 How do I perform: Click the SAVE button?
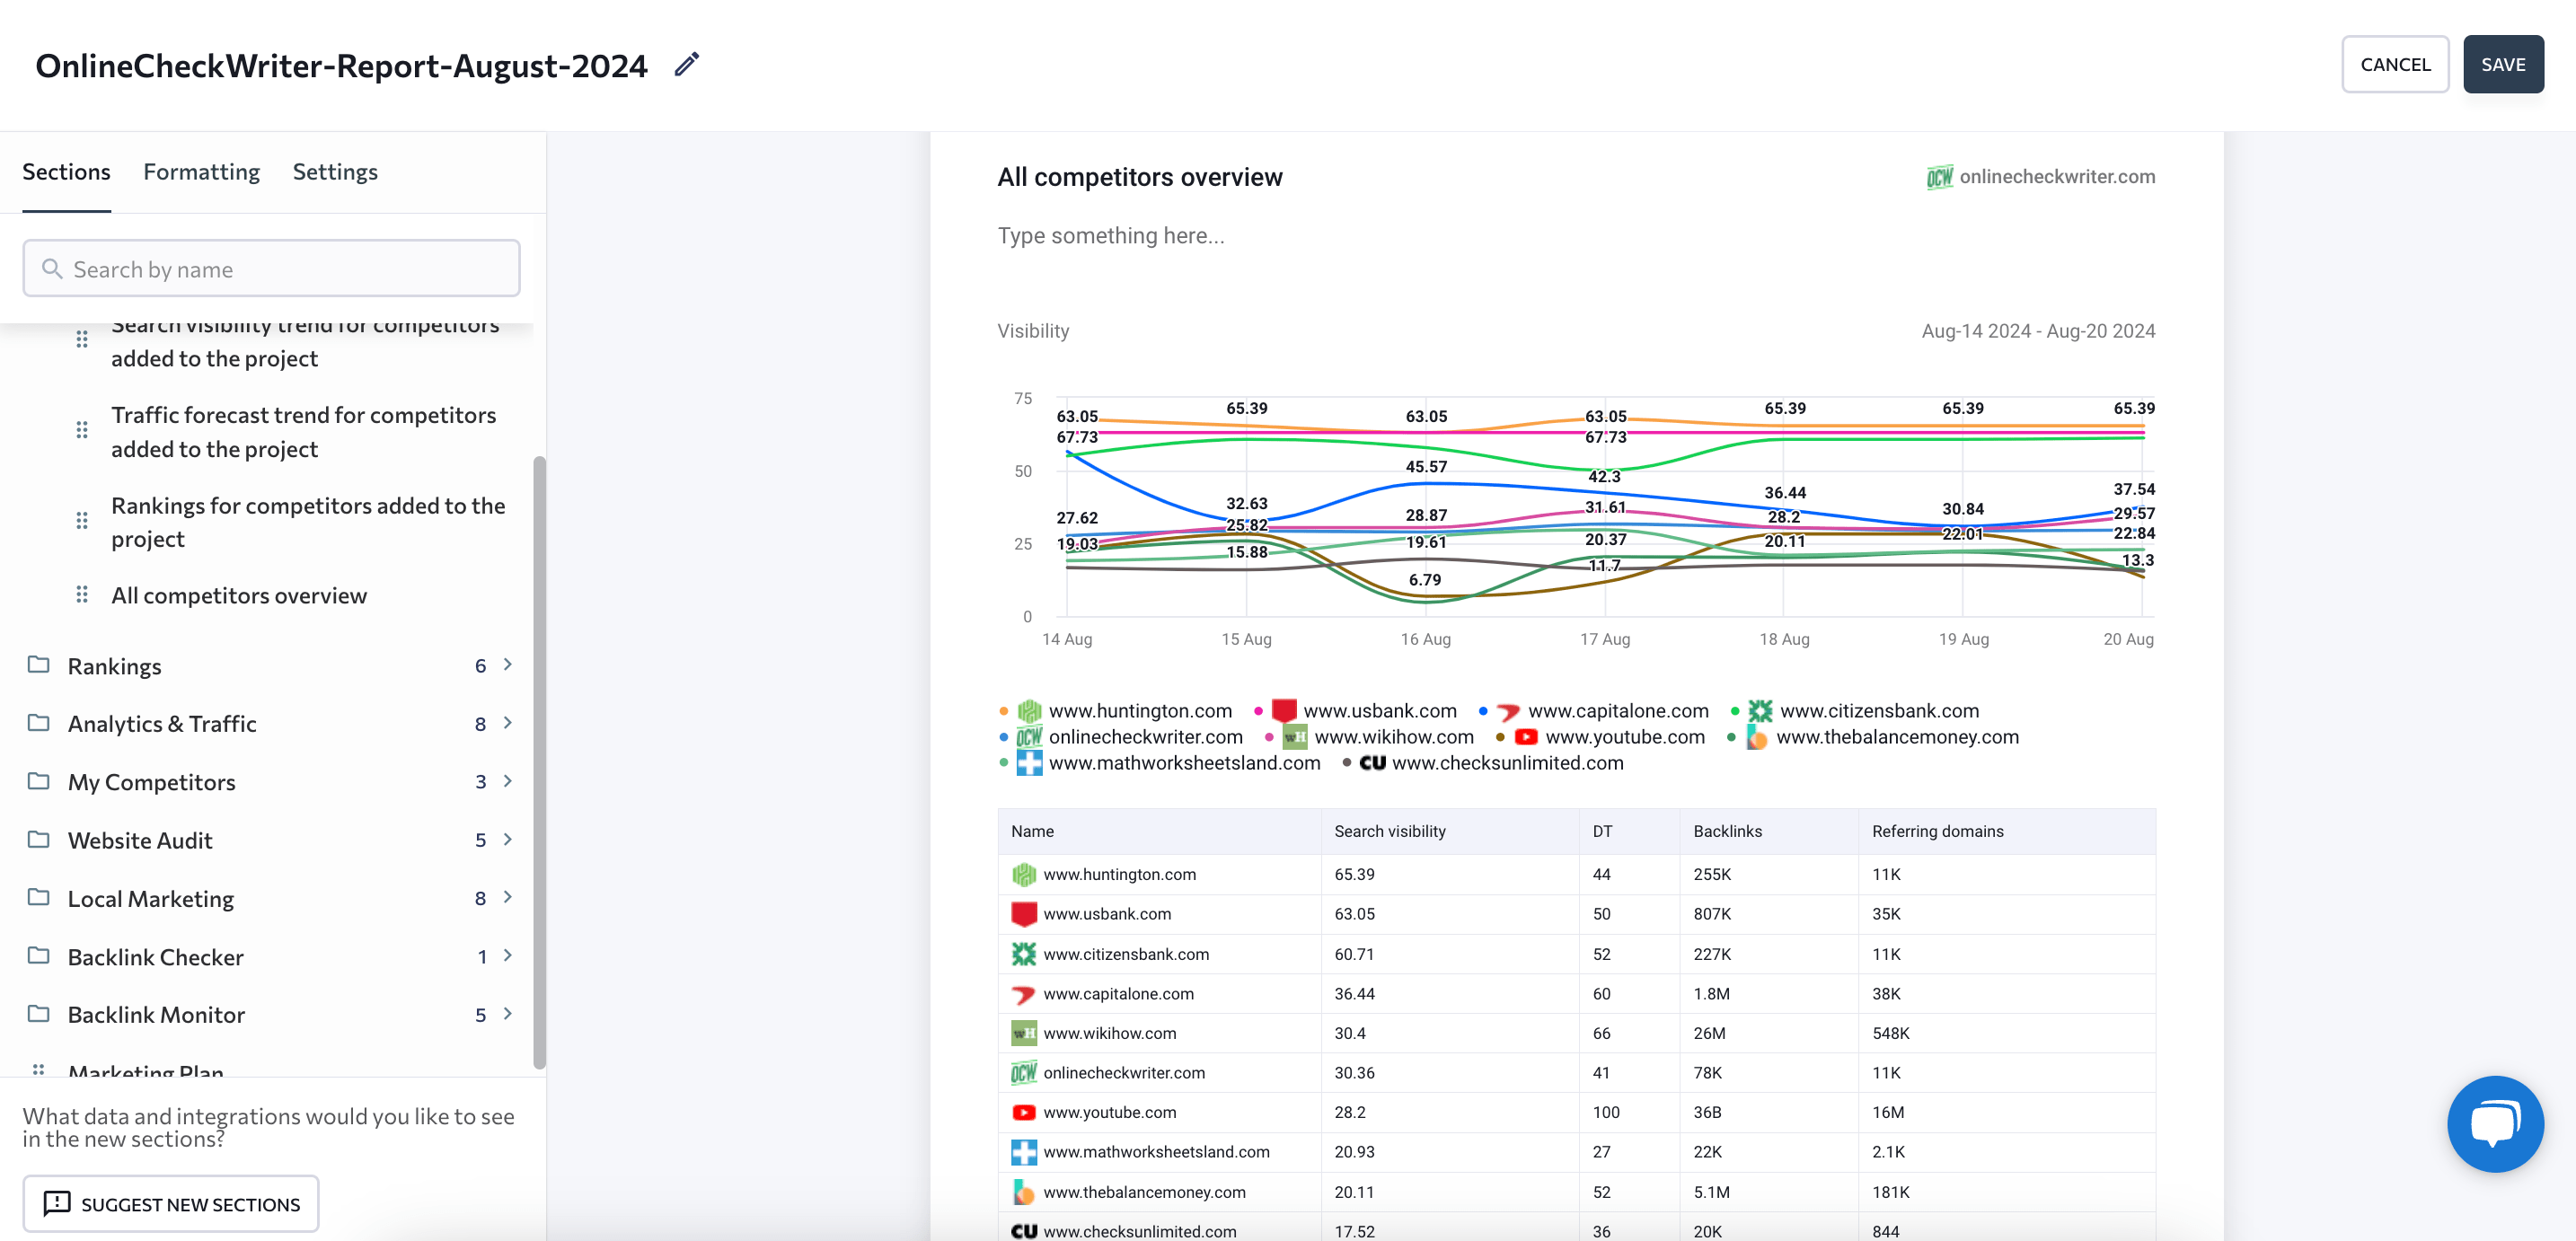2503,65
